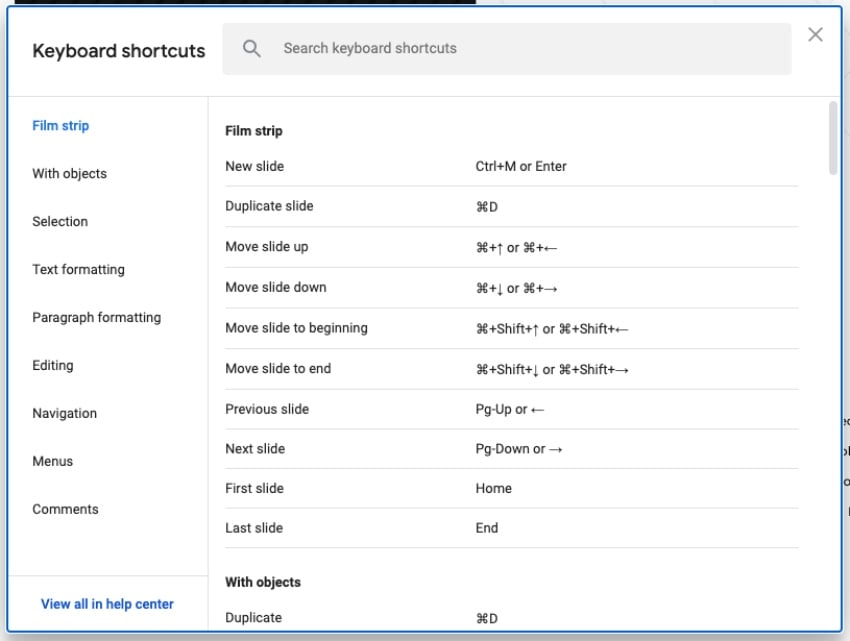The image size is (850, 641).
Task: Type in the Search keyboard shortcuts field
Action: [520, 49]
